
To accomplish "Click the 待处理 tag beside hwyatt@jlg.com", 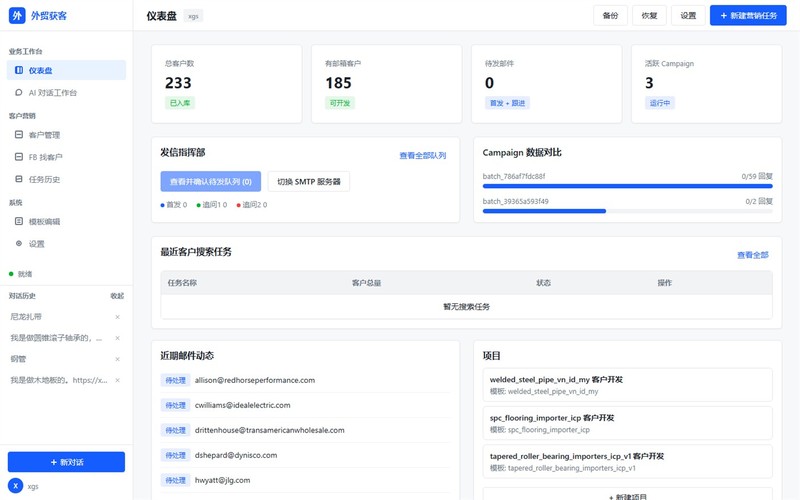I will click(x=175, y=480).
